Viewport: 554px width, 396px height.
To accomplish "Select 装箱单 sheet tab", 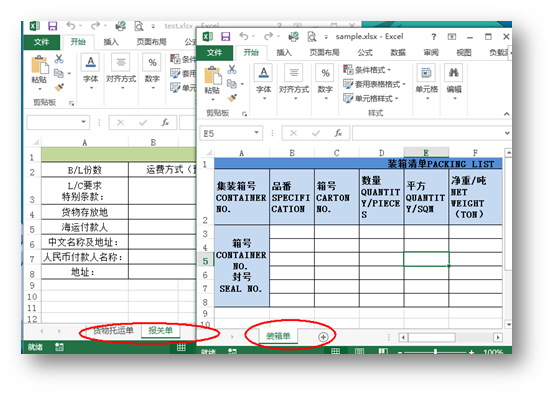I will (278, 336).
